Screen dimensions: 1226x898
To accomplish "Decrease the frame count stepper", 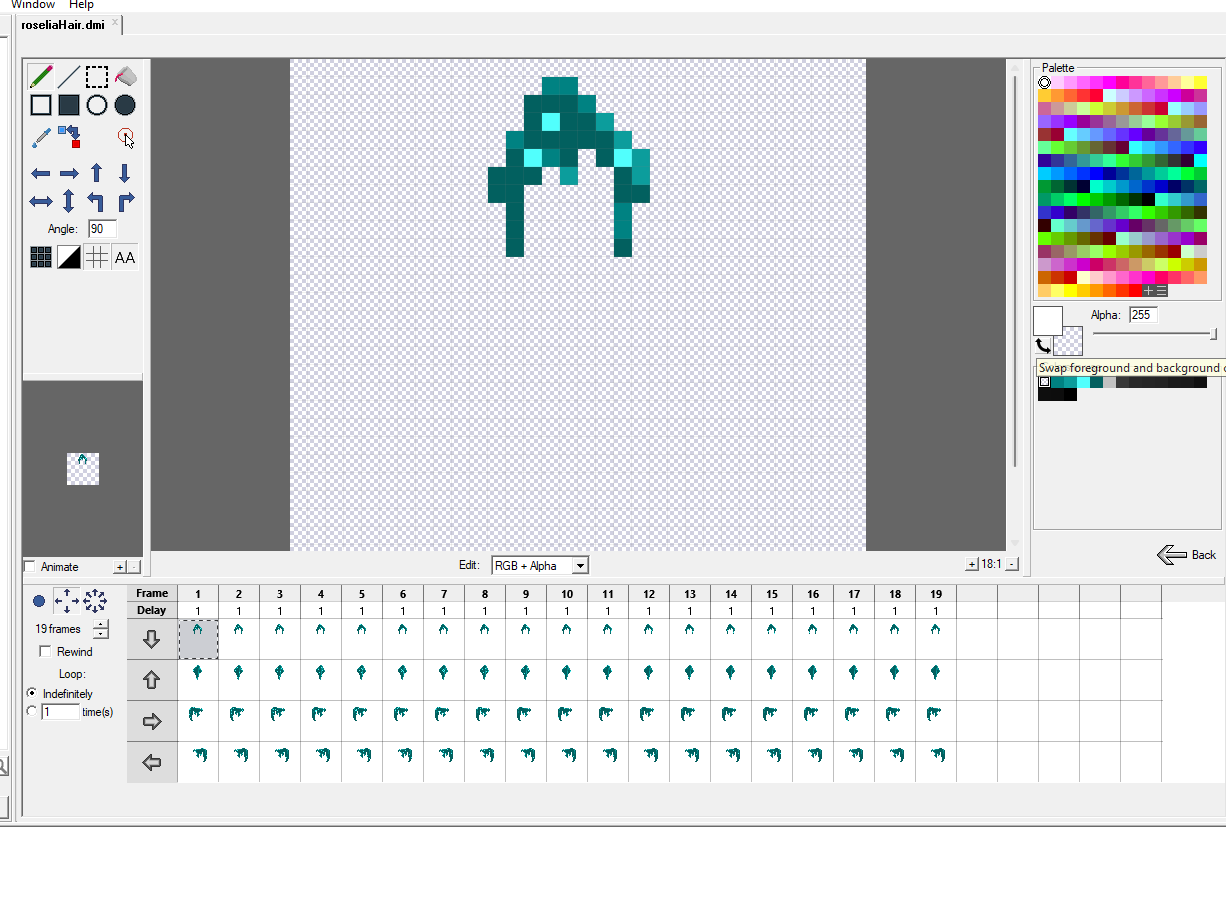I will click(101, 634).
